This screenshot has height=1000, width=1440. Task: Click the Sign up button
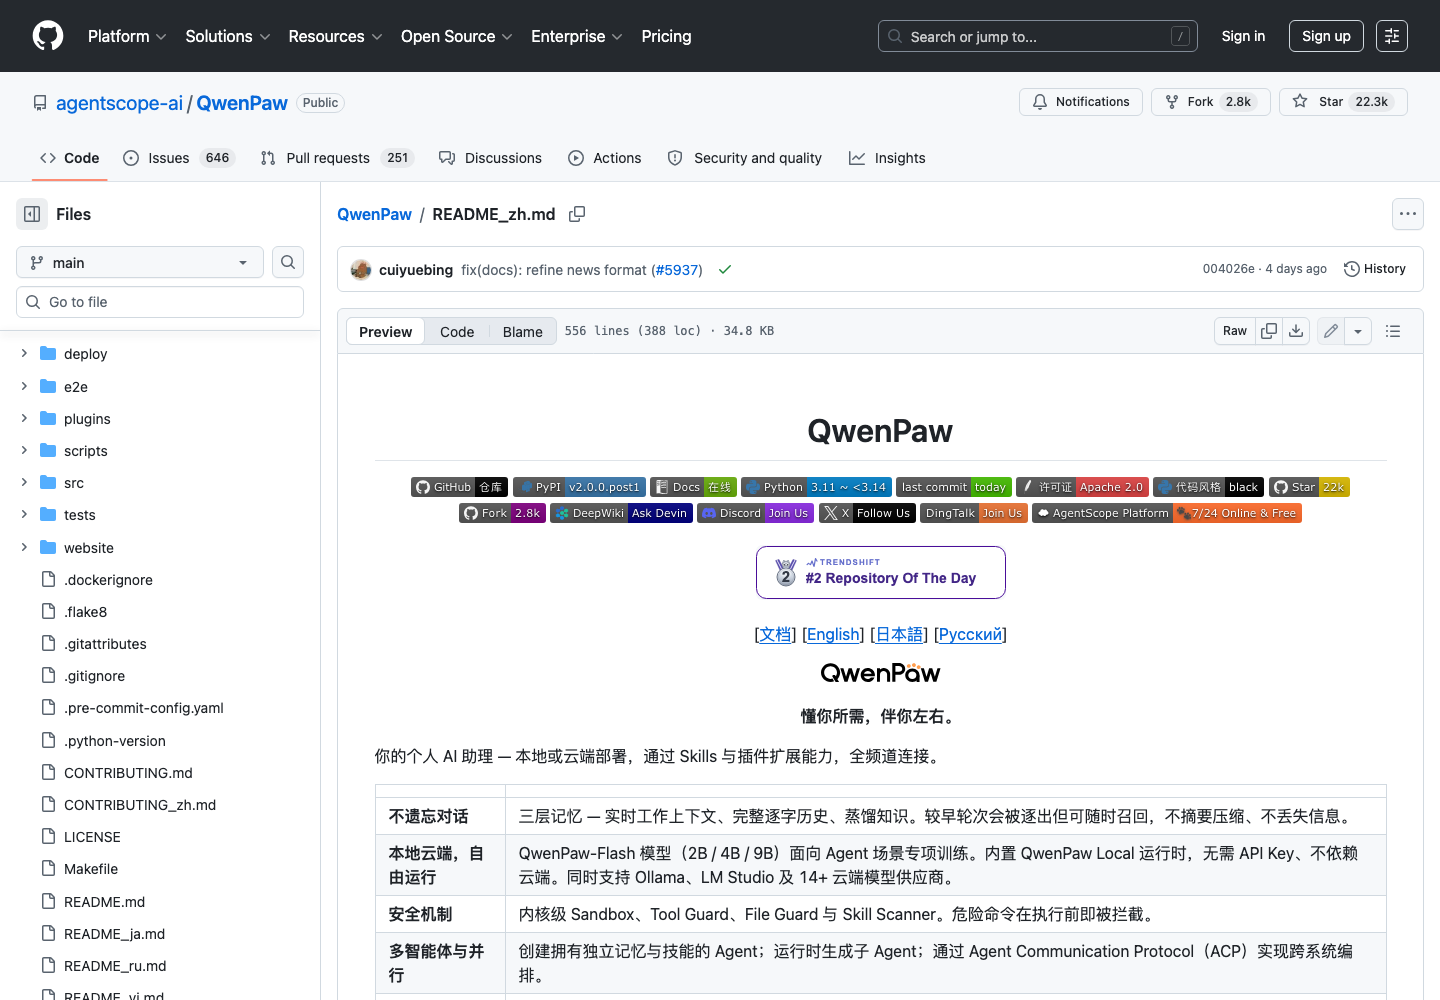(1326, 36)
